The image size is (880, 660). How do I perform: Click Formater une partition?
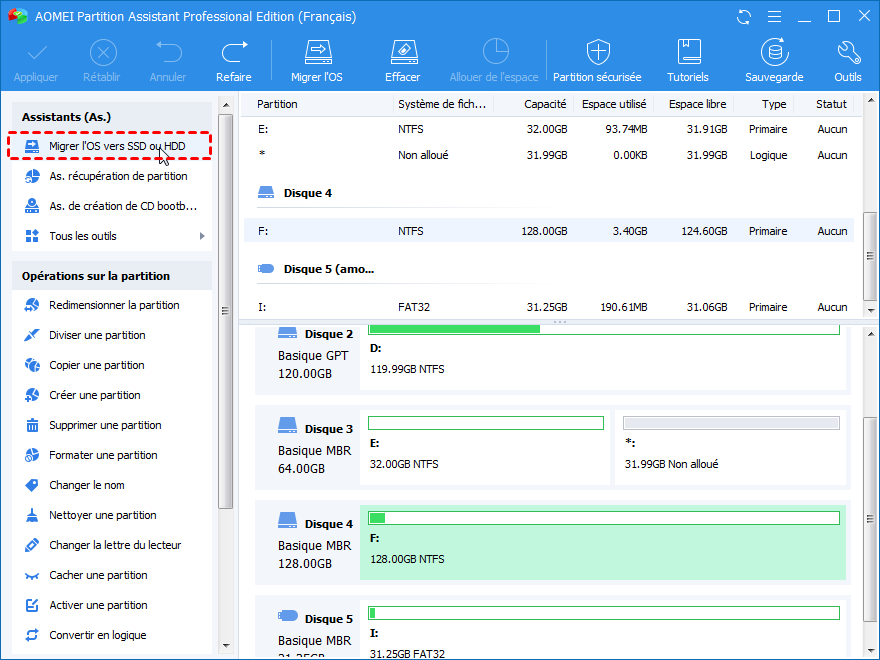pos(103,455)
